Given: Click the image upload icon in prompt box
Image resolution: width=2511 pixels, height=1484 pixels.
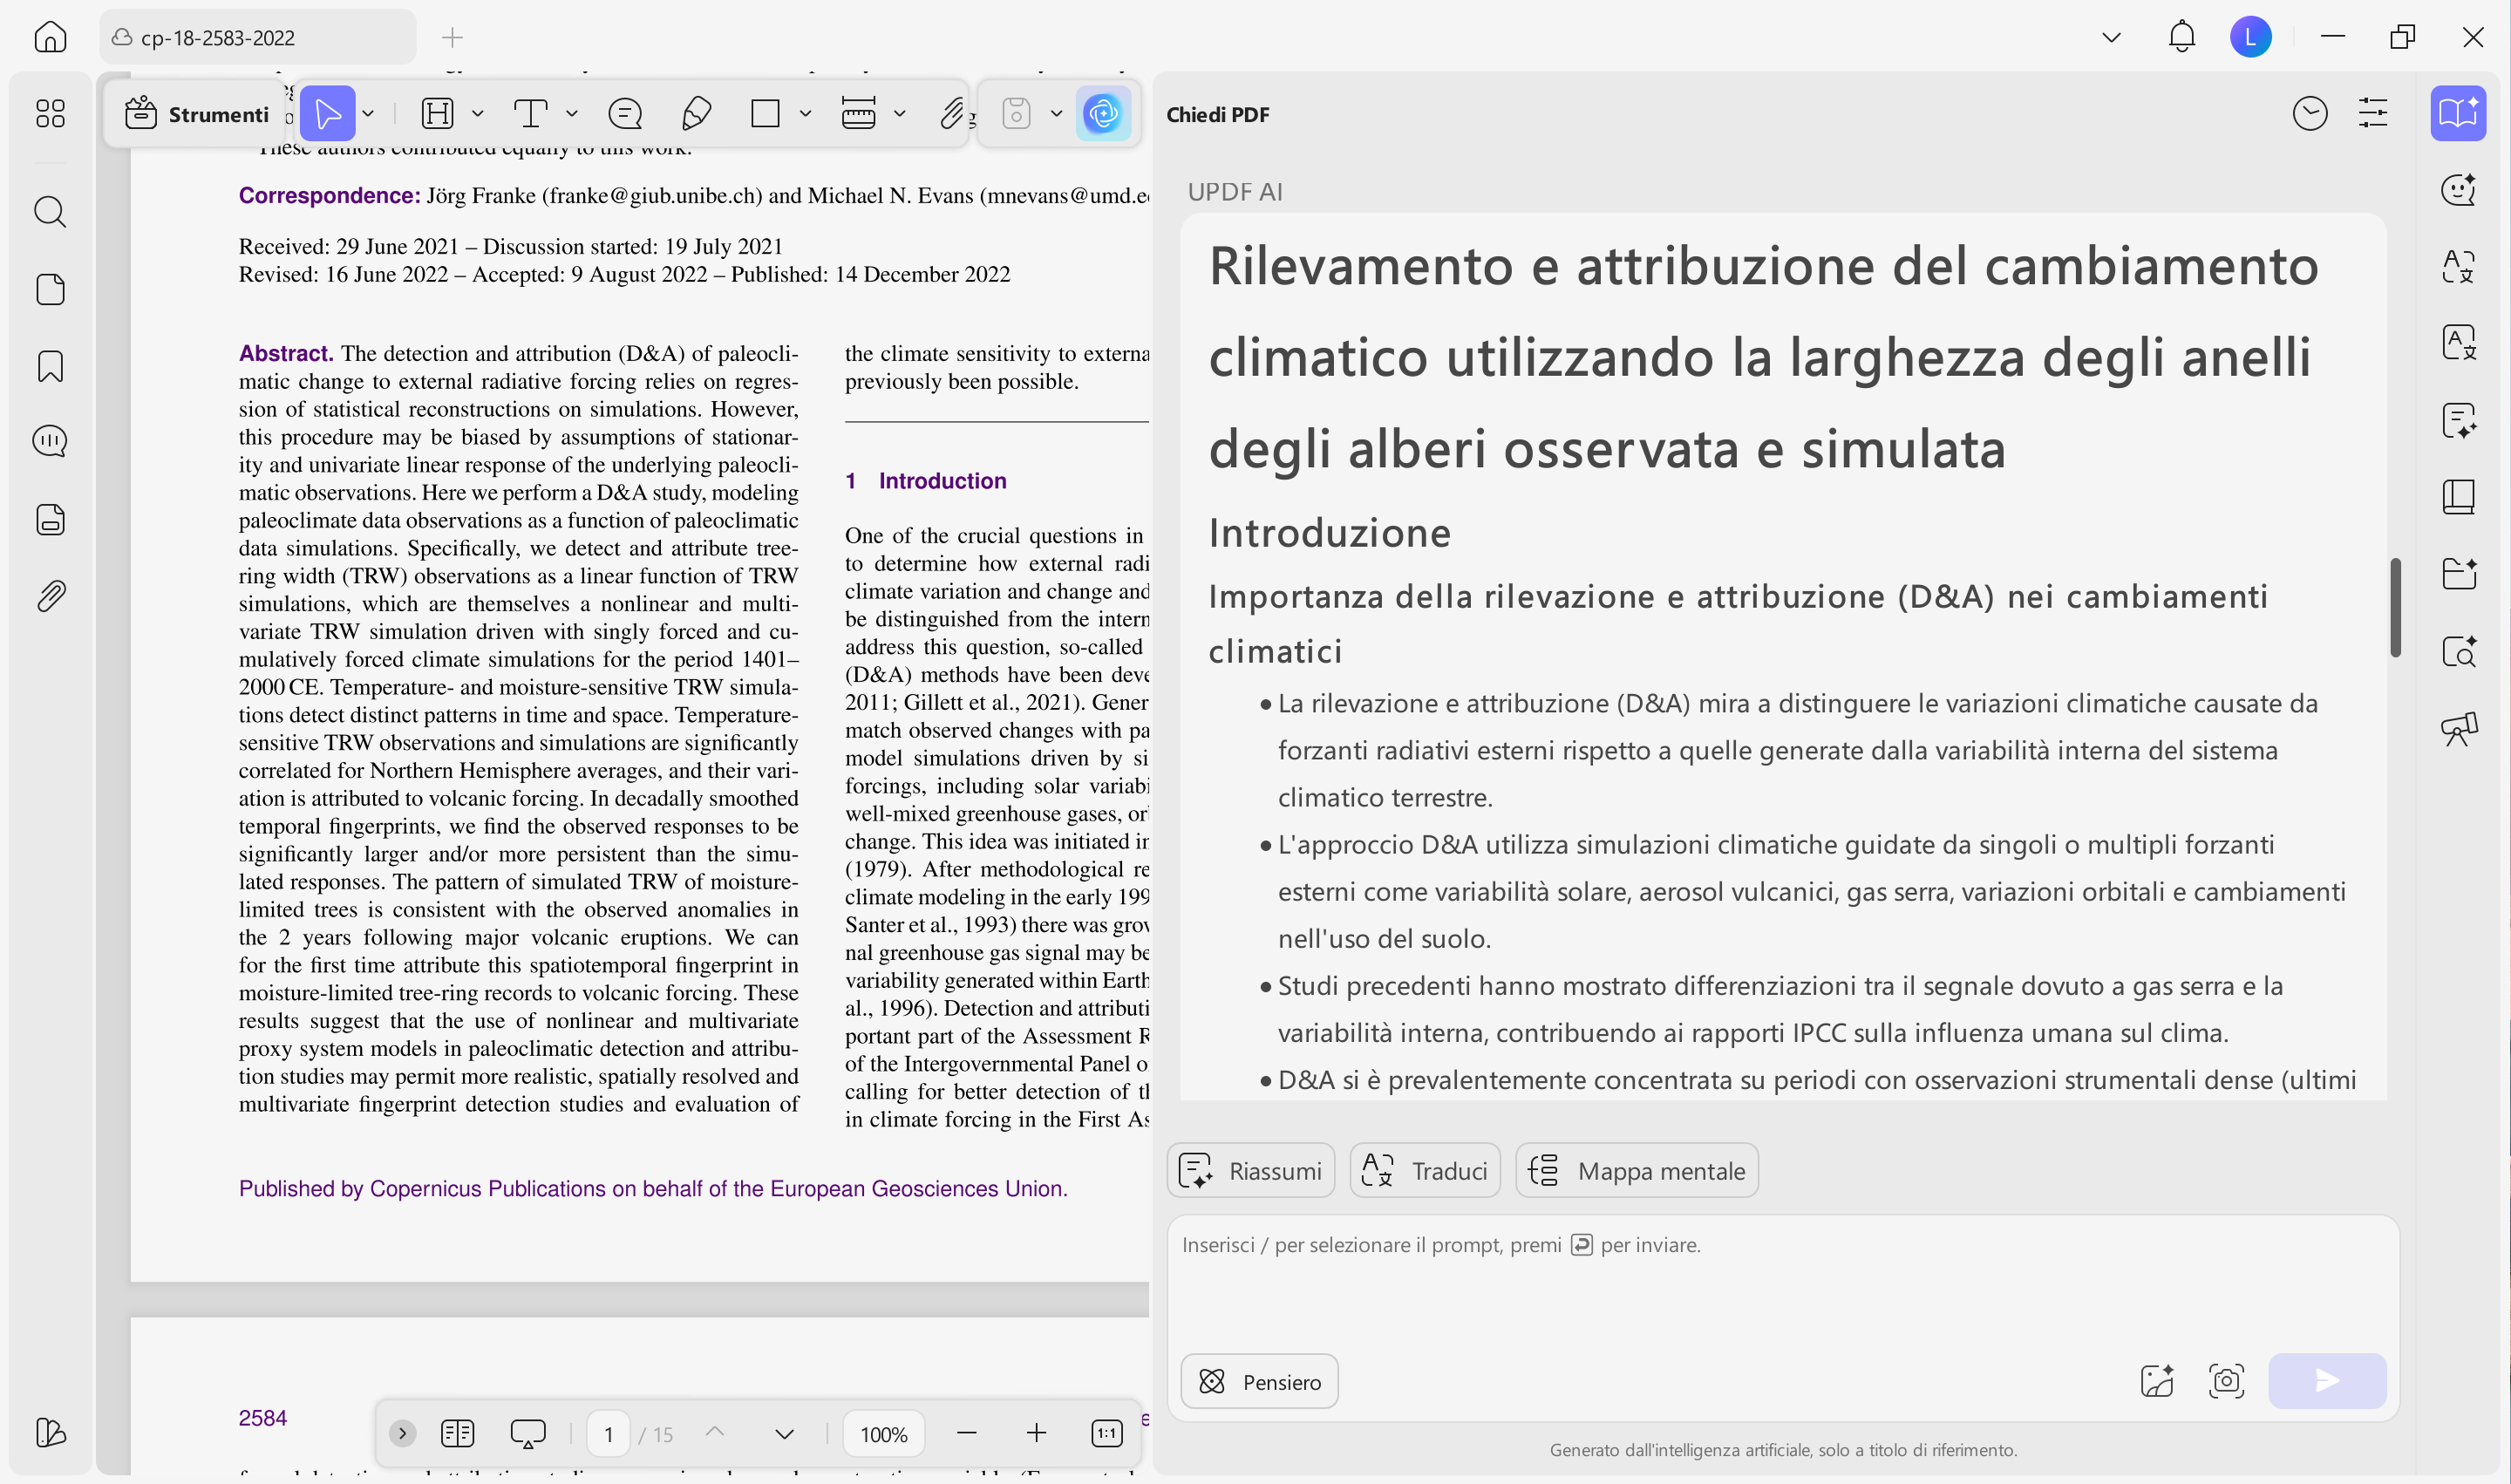Looking at the screenshot, I should 2157,1381.
